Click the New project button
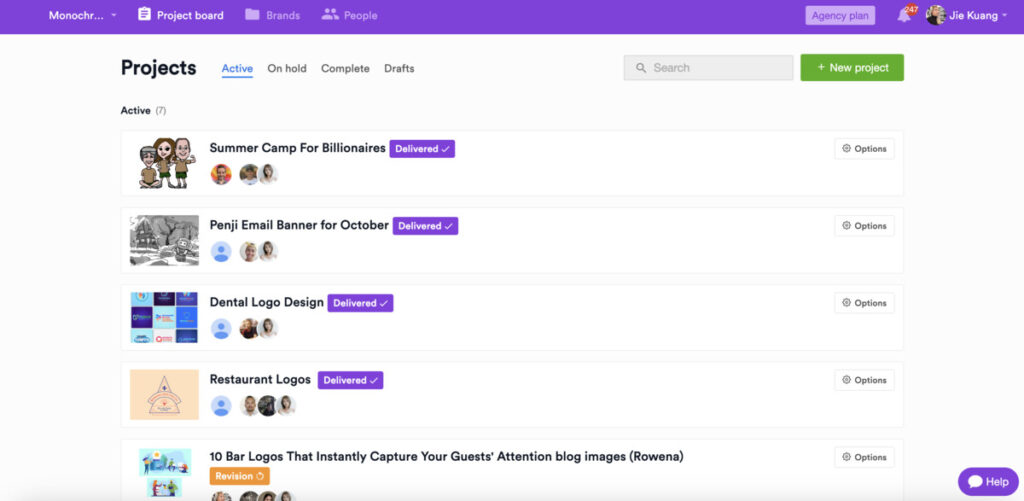 pos(852,67)
